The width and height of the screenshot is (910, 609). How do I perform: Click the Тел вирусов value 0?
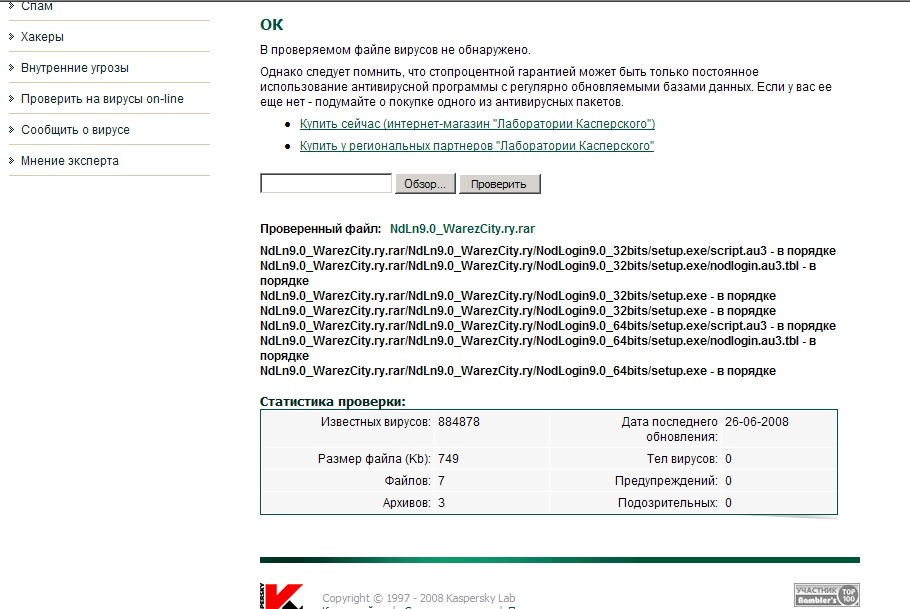click(728, 459)
